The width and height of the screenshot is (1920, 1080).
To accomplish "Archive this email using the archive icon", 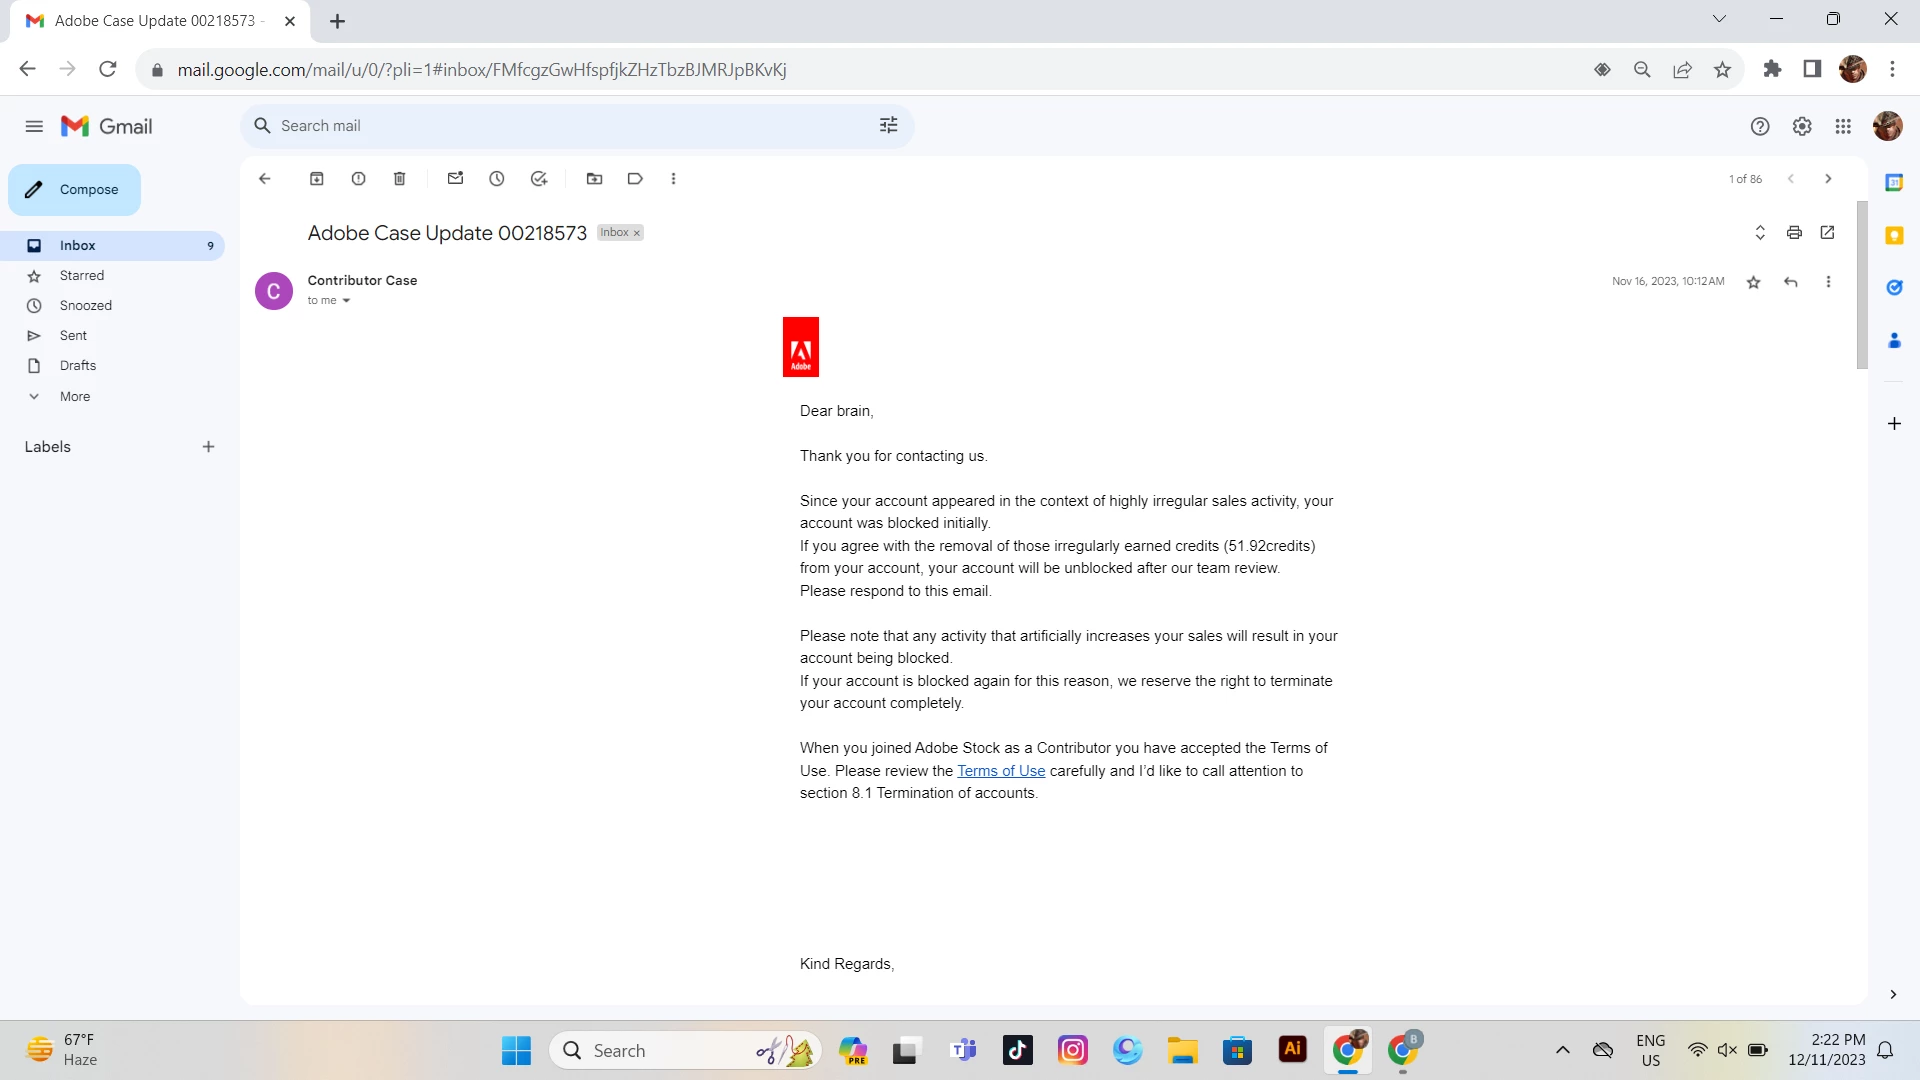I will tap(316, 179).
